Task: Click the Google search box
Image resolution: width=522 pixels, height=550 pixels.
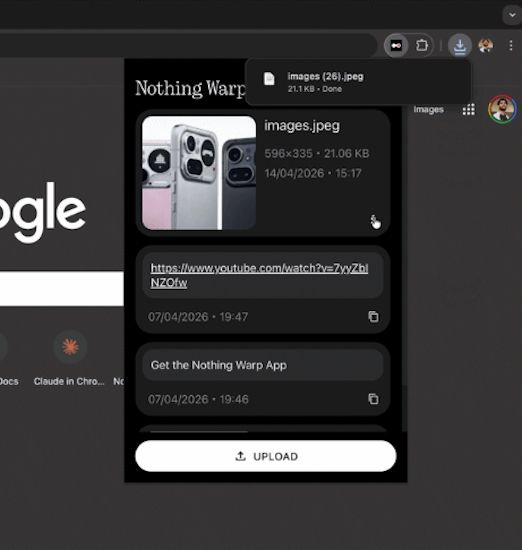Action: tap(62, 288)
